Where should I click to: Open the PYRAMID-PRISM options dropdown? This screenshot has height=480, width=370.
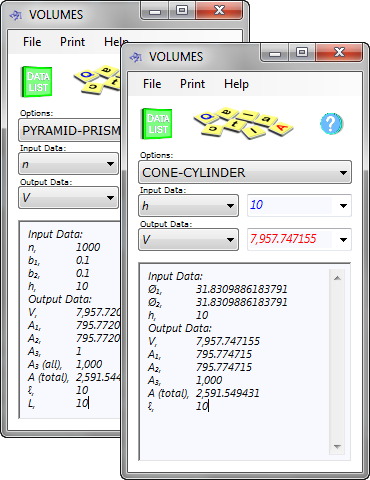point(69,130)
